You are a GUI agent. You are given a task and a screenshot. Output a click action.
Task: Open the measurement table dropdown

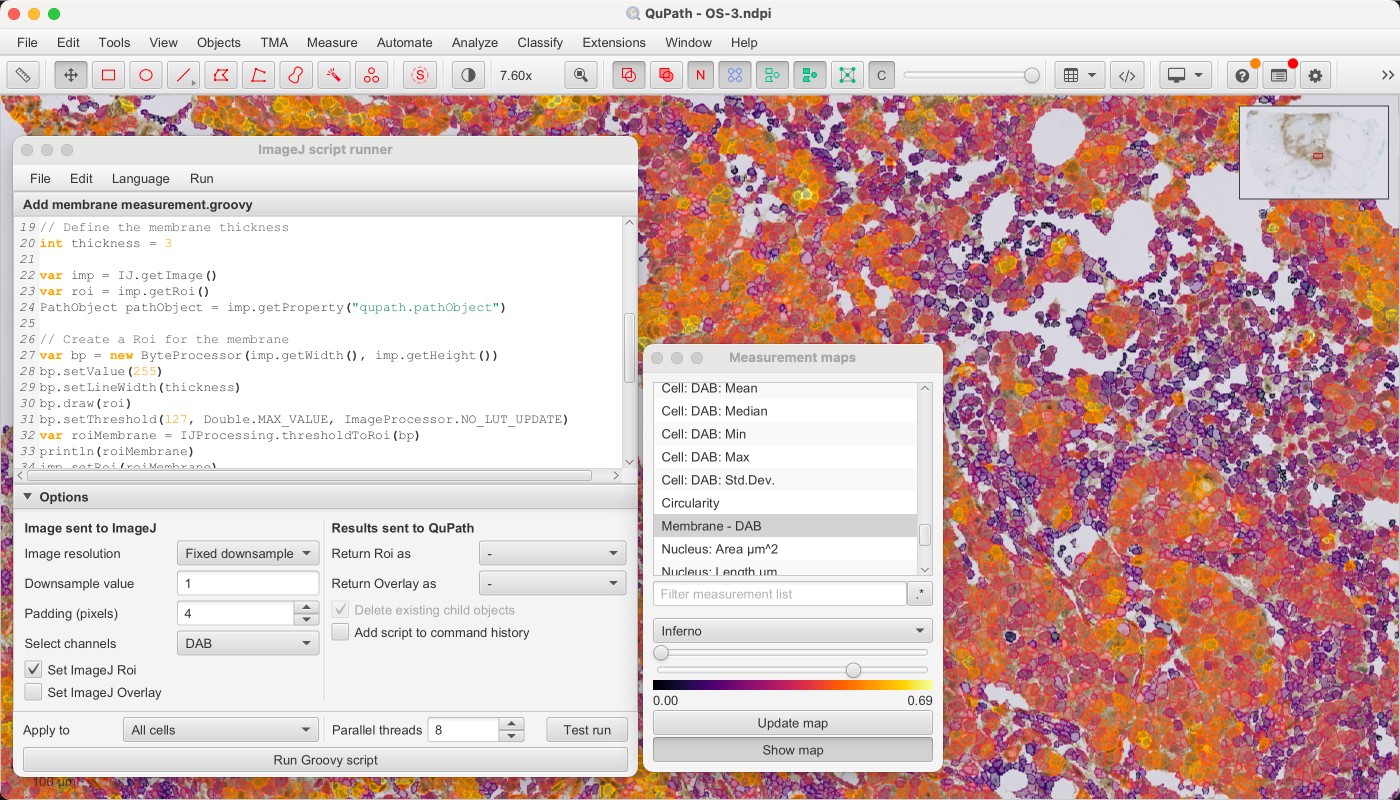click(x=1080, y=75)
